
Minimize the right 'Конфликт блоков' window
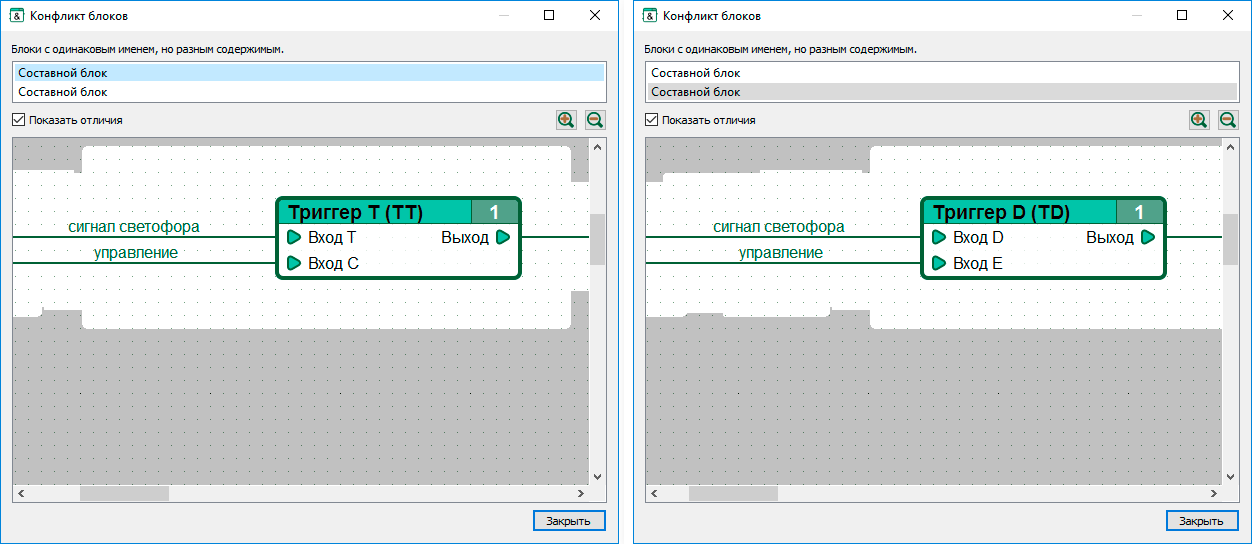pyautogui.click(x=1136, y=15)
